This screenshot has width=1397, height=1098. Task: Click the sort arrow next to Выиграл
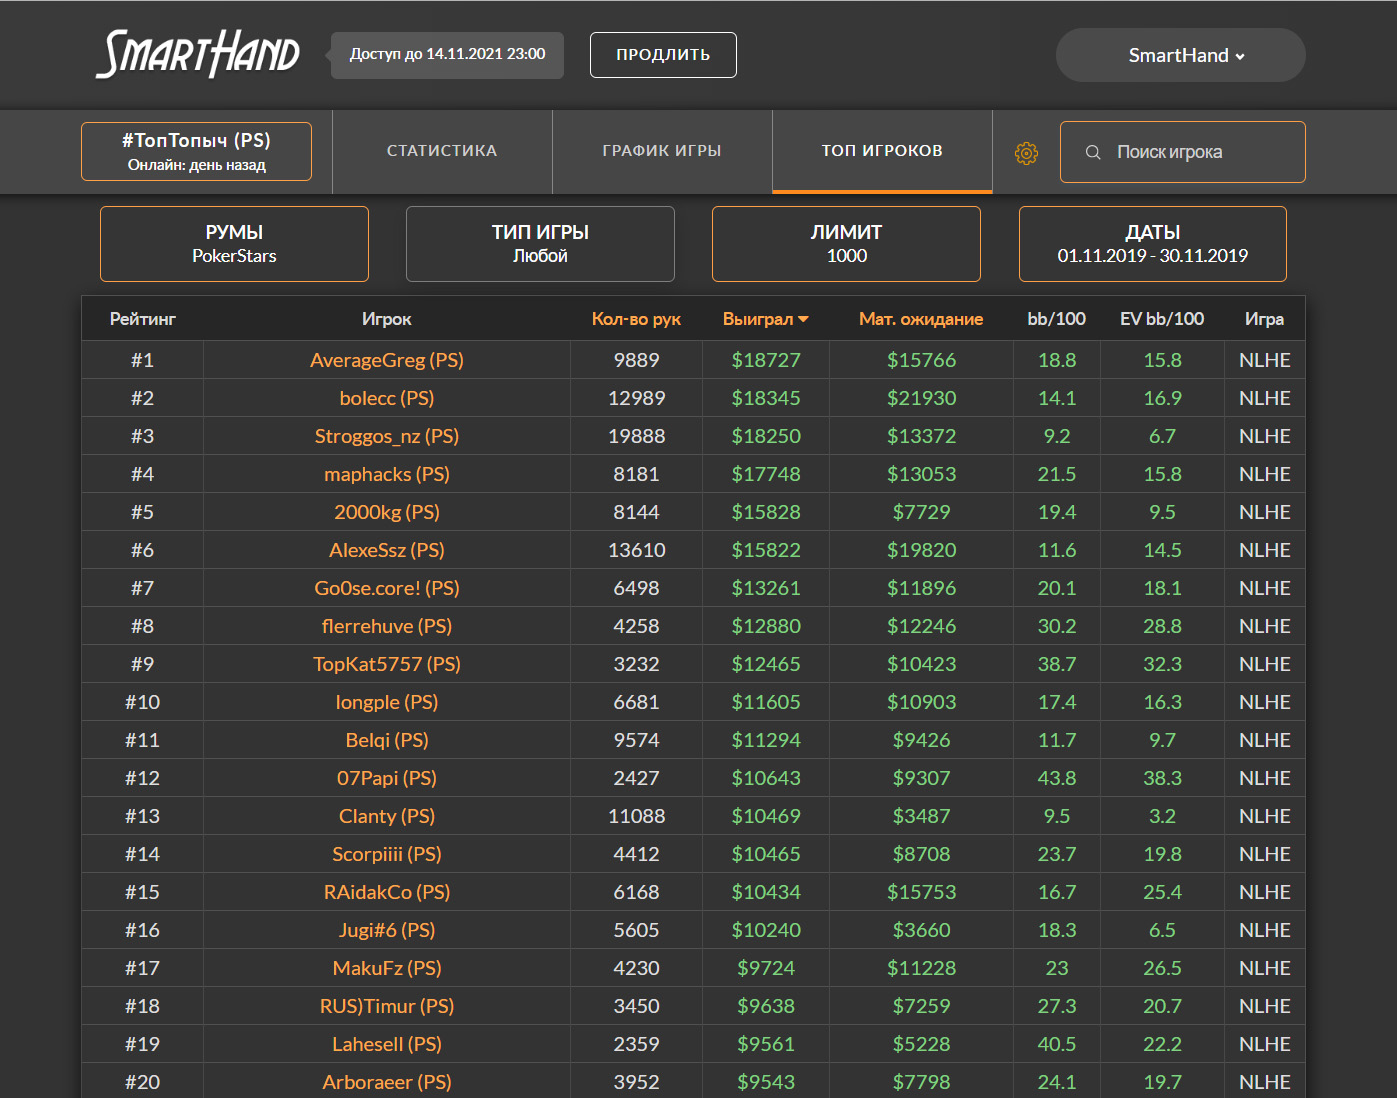(x=804, y=319)
